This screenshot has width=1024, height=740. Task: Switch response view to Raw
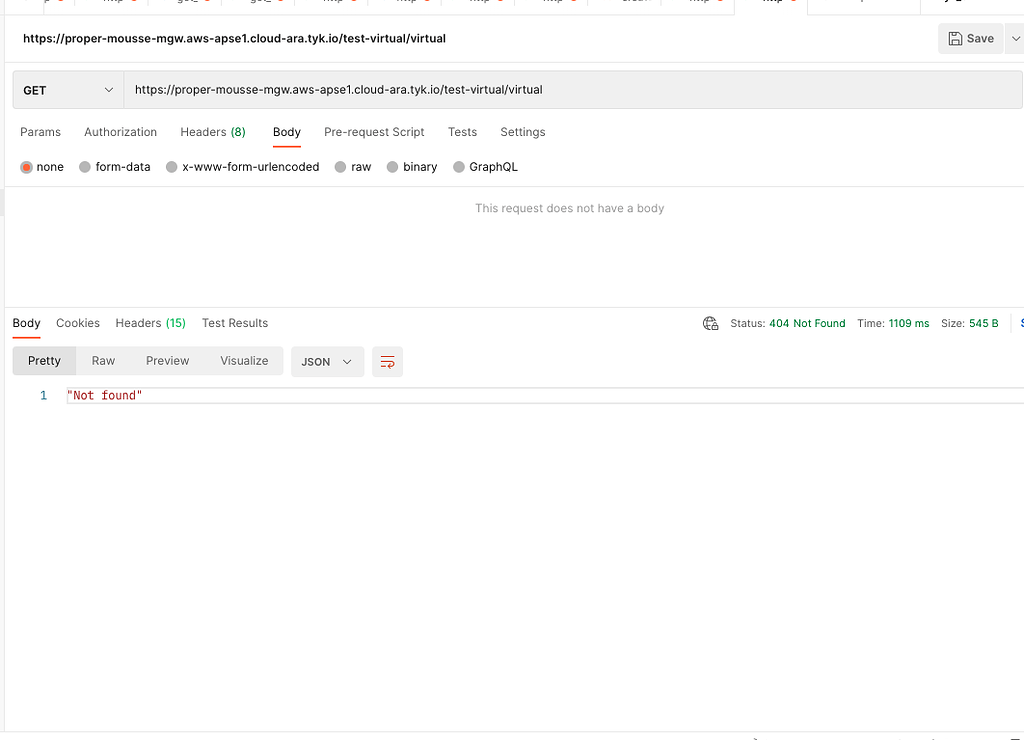[103, 361]
